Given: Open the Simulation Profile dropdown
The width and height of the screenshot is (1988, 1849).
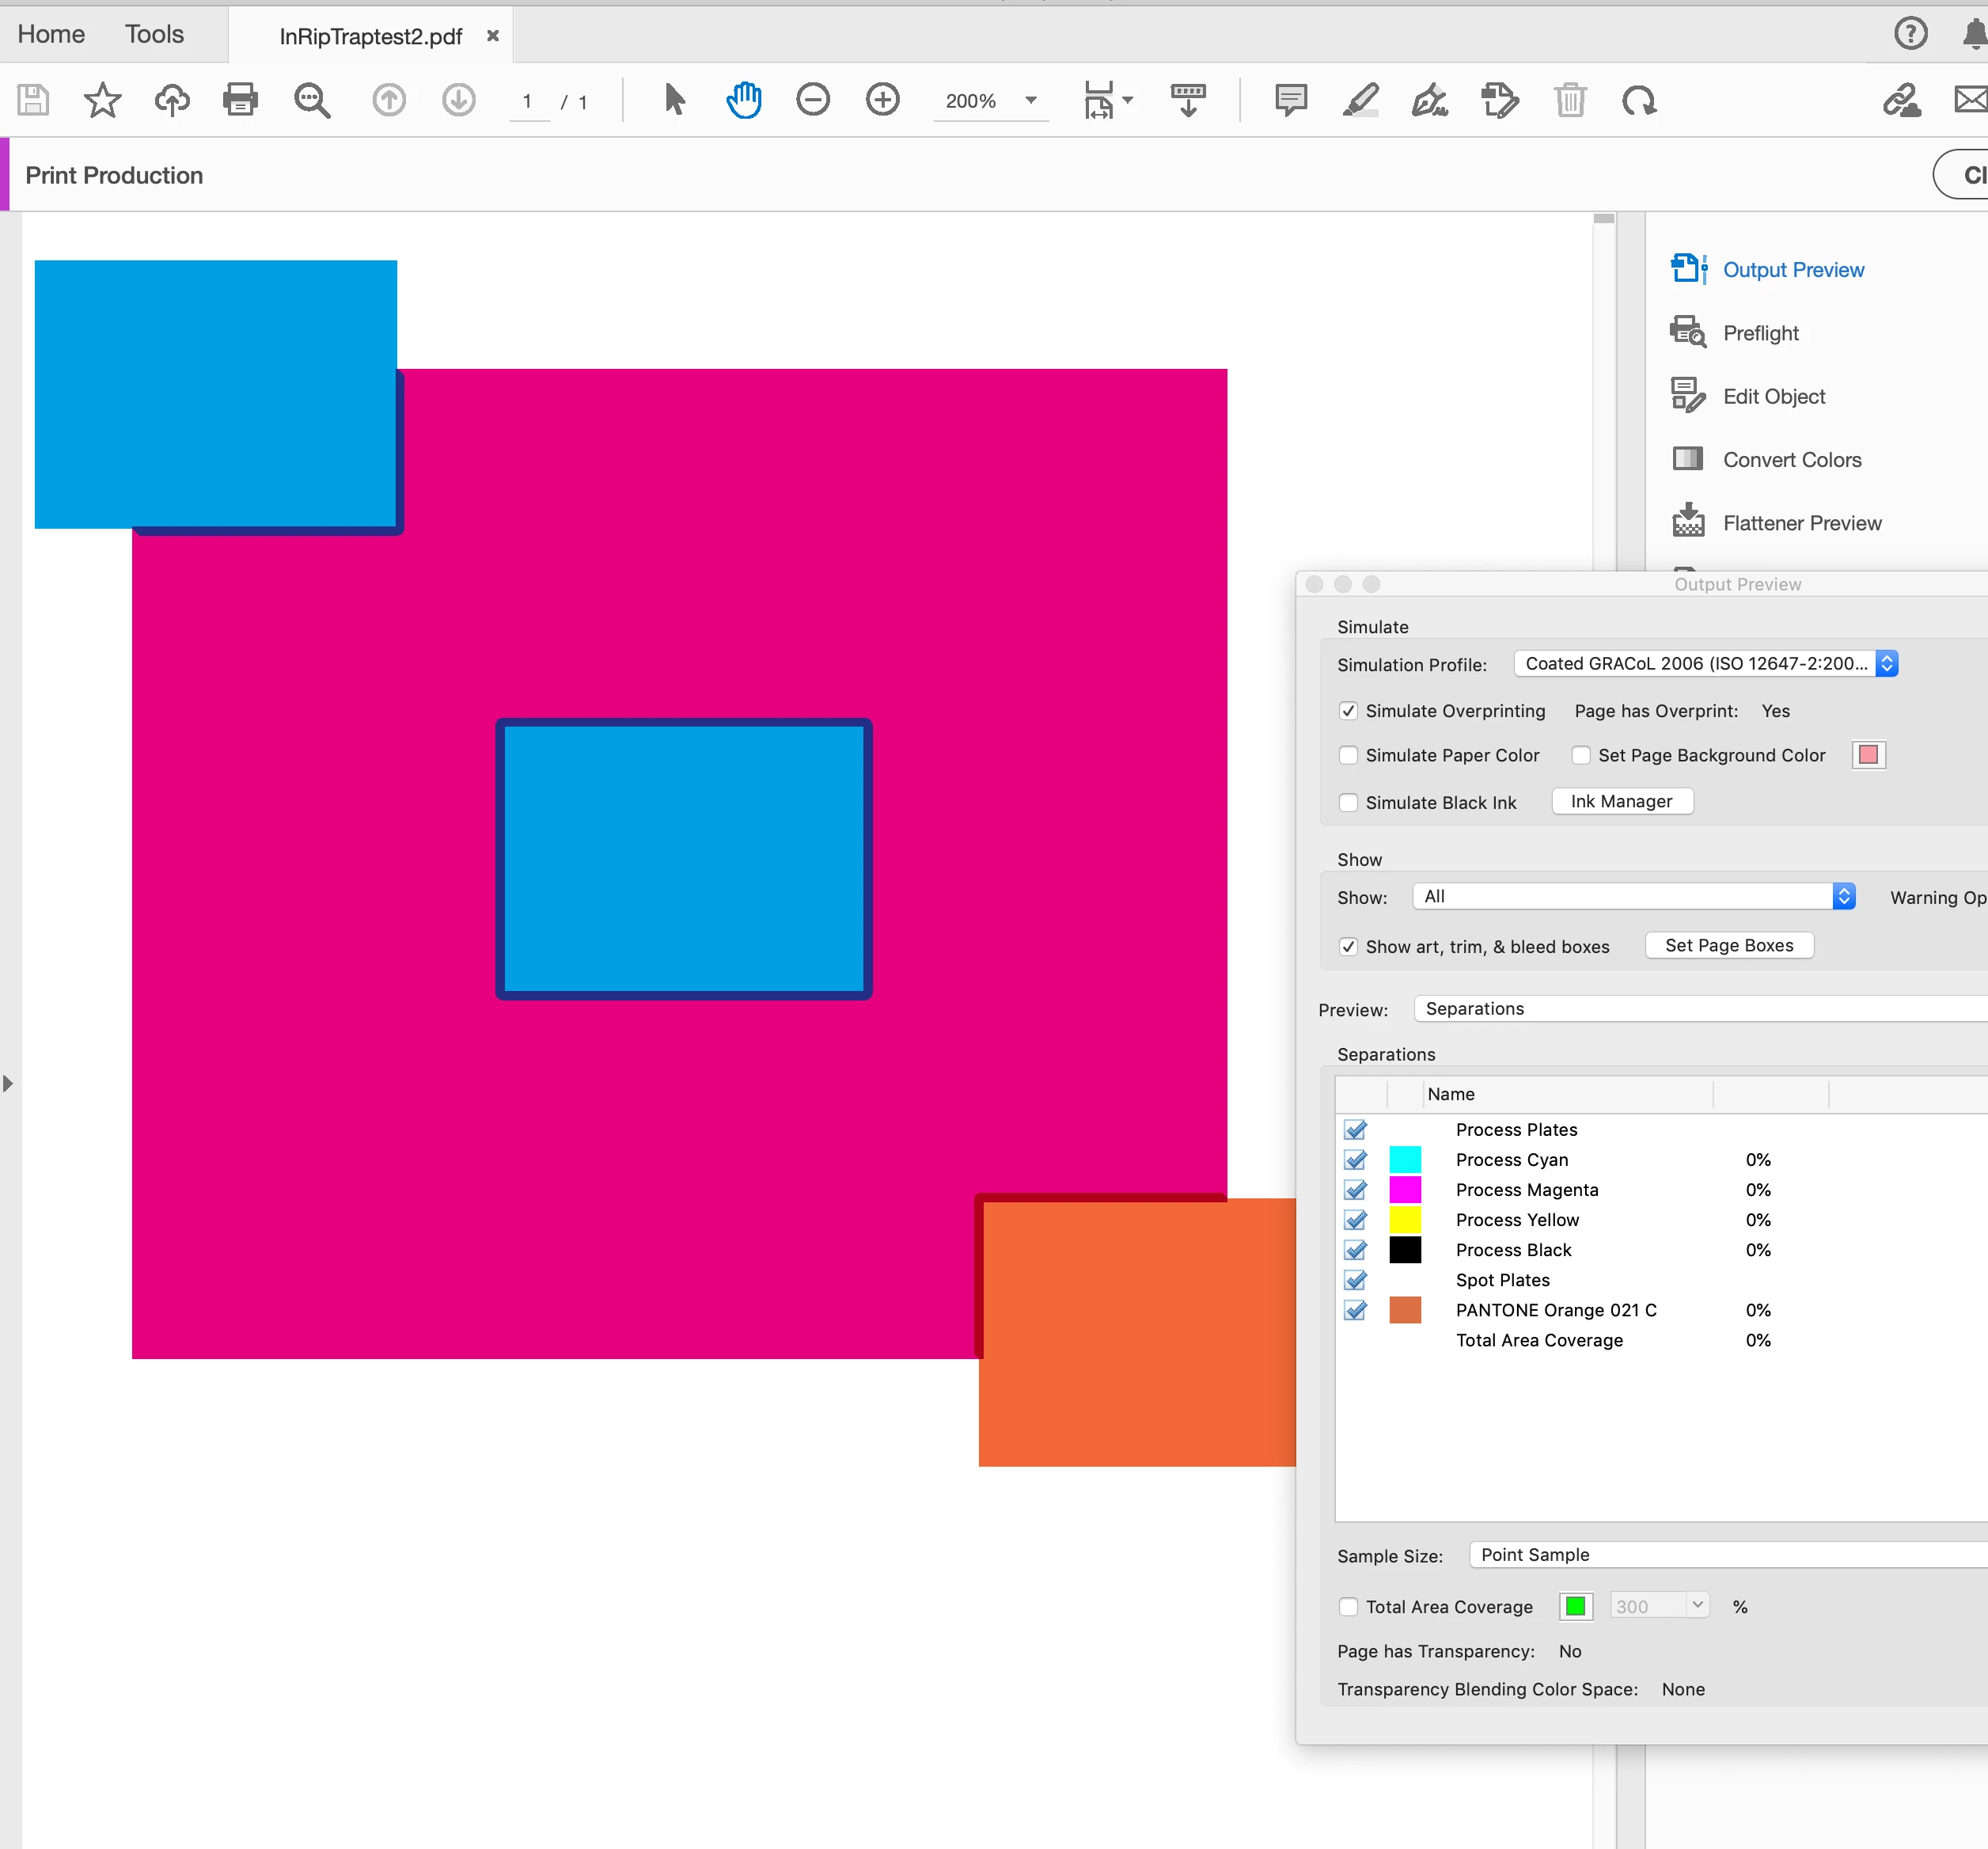Looking at the screenshot, I should pyautogui.click(x=1705, y=664).
